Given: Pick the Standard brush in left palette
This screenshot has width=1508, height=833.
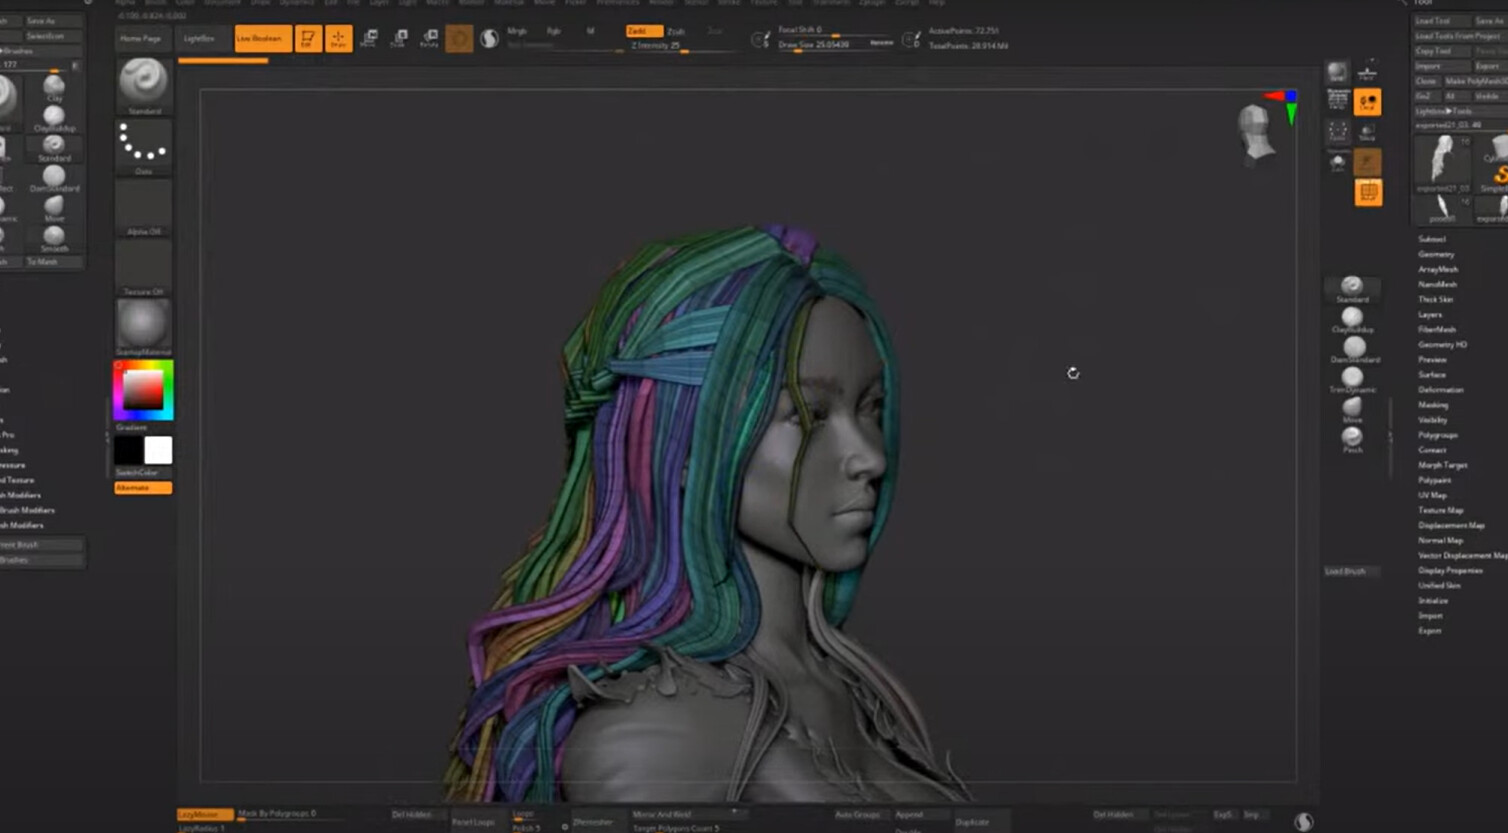Looking at the screenshot, I should click(x=54, y=148).
